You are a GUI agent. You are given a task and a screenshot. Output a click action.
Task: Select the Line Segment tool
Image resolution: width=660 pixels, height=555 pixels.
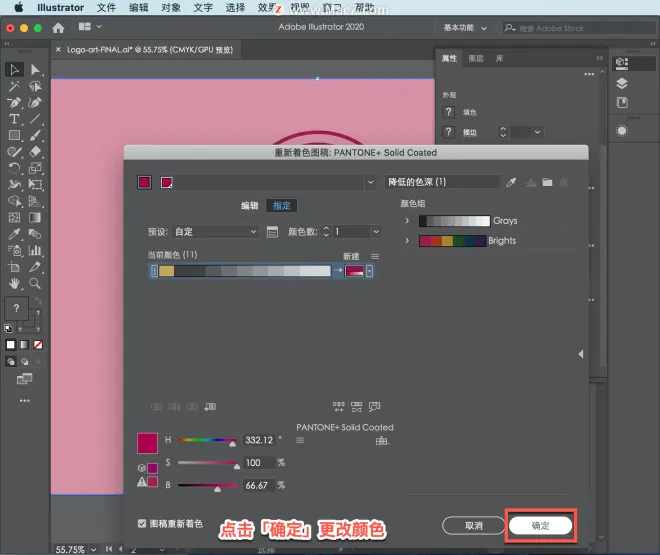coord(35,119)
